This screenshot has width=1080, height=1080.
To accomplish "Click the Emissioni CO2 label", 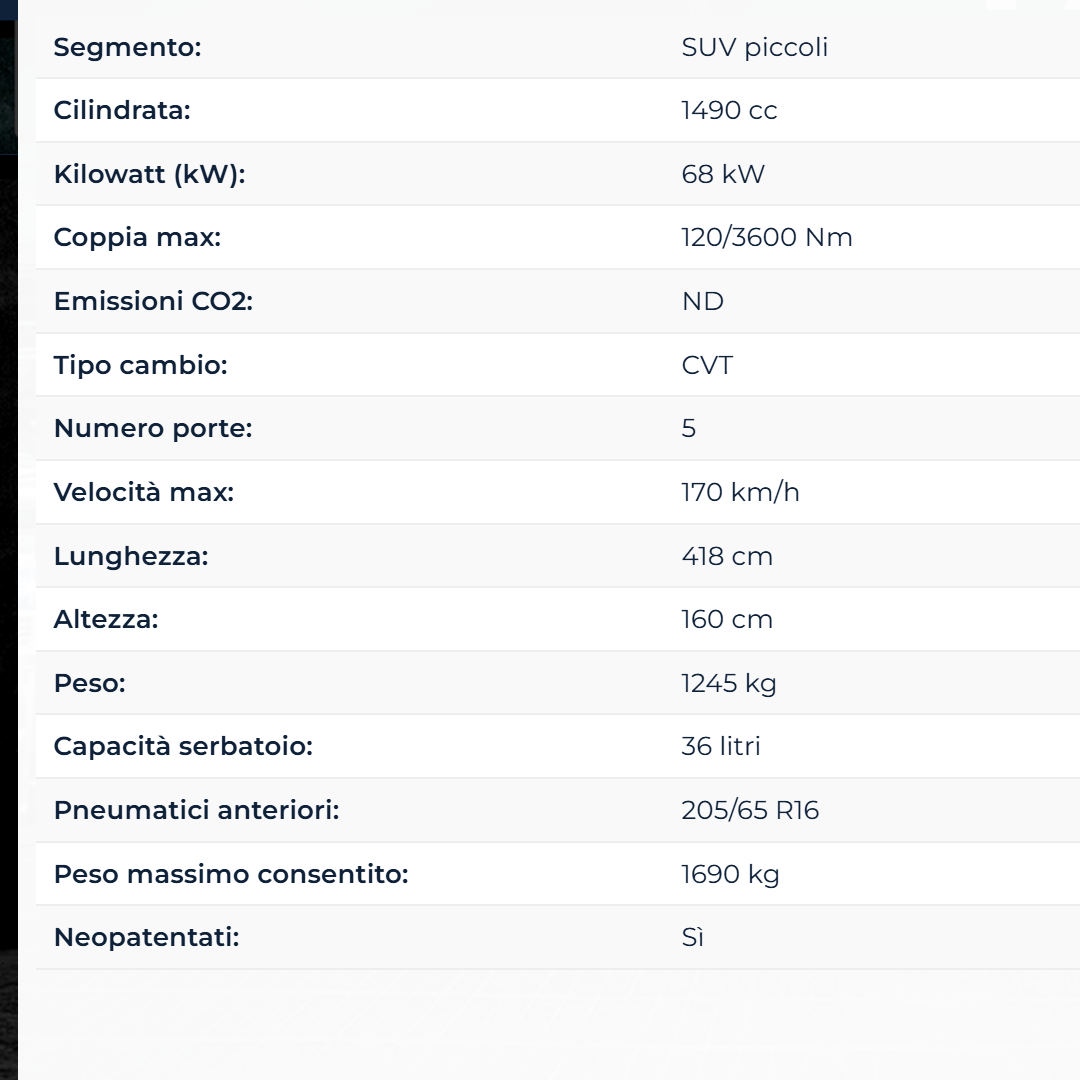I will [153, 301].
